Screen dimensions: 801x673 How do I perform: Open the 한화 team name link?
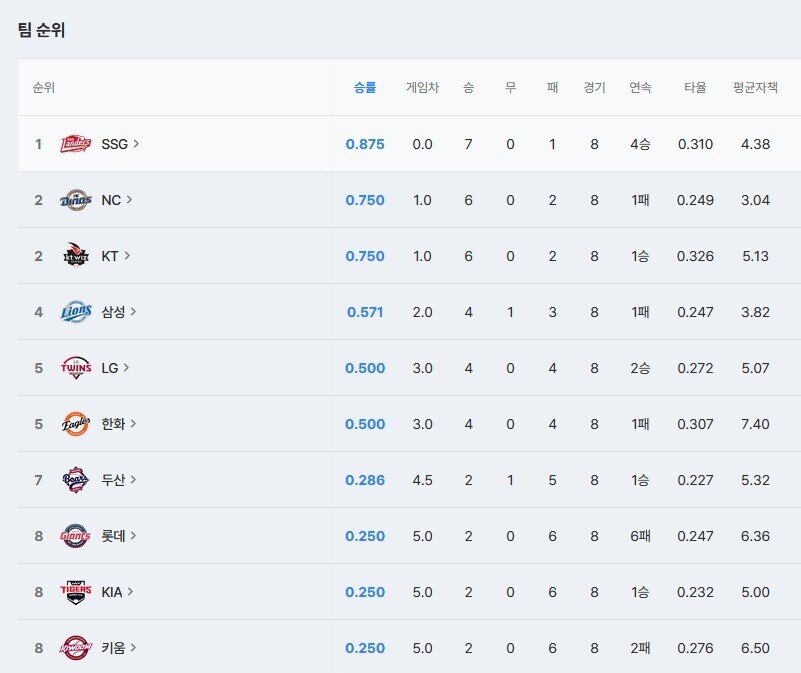coord(113,424)
